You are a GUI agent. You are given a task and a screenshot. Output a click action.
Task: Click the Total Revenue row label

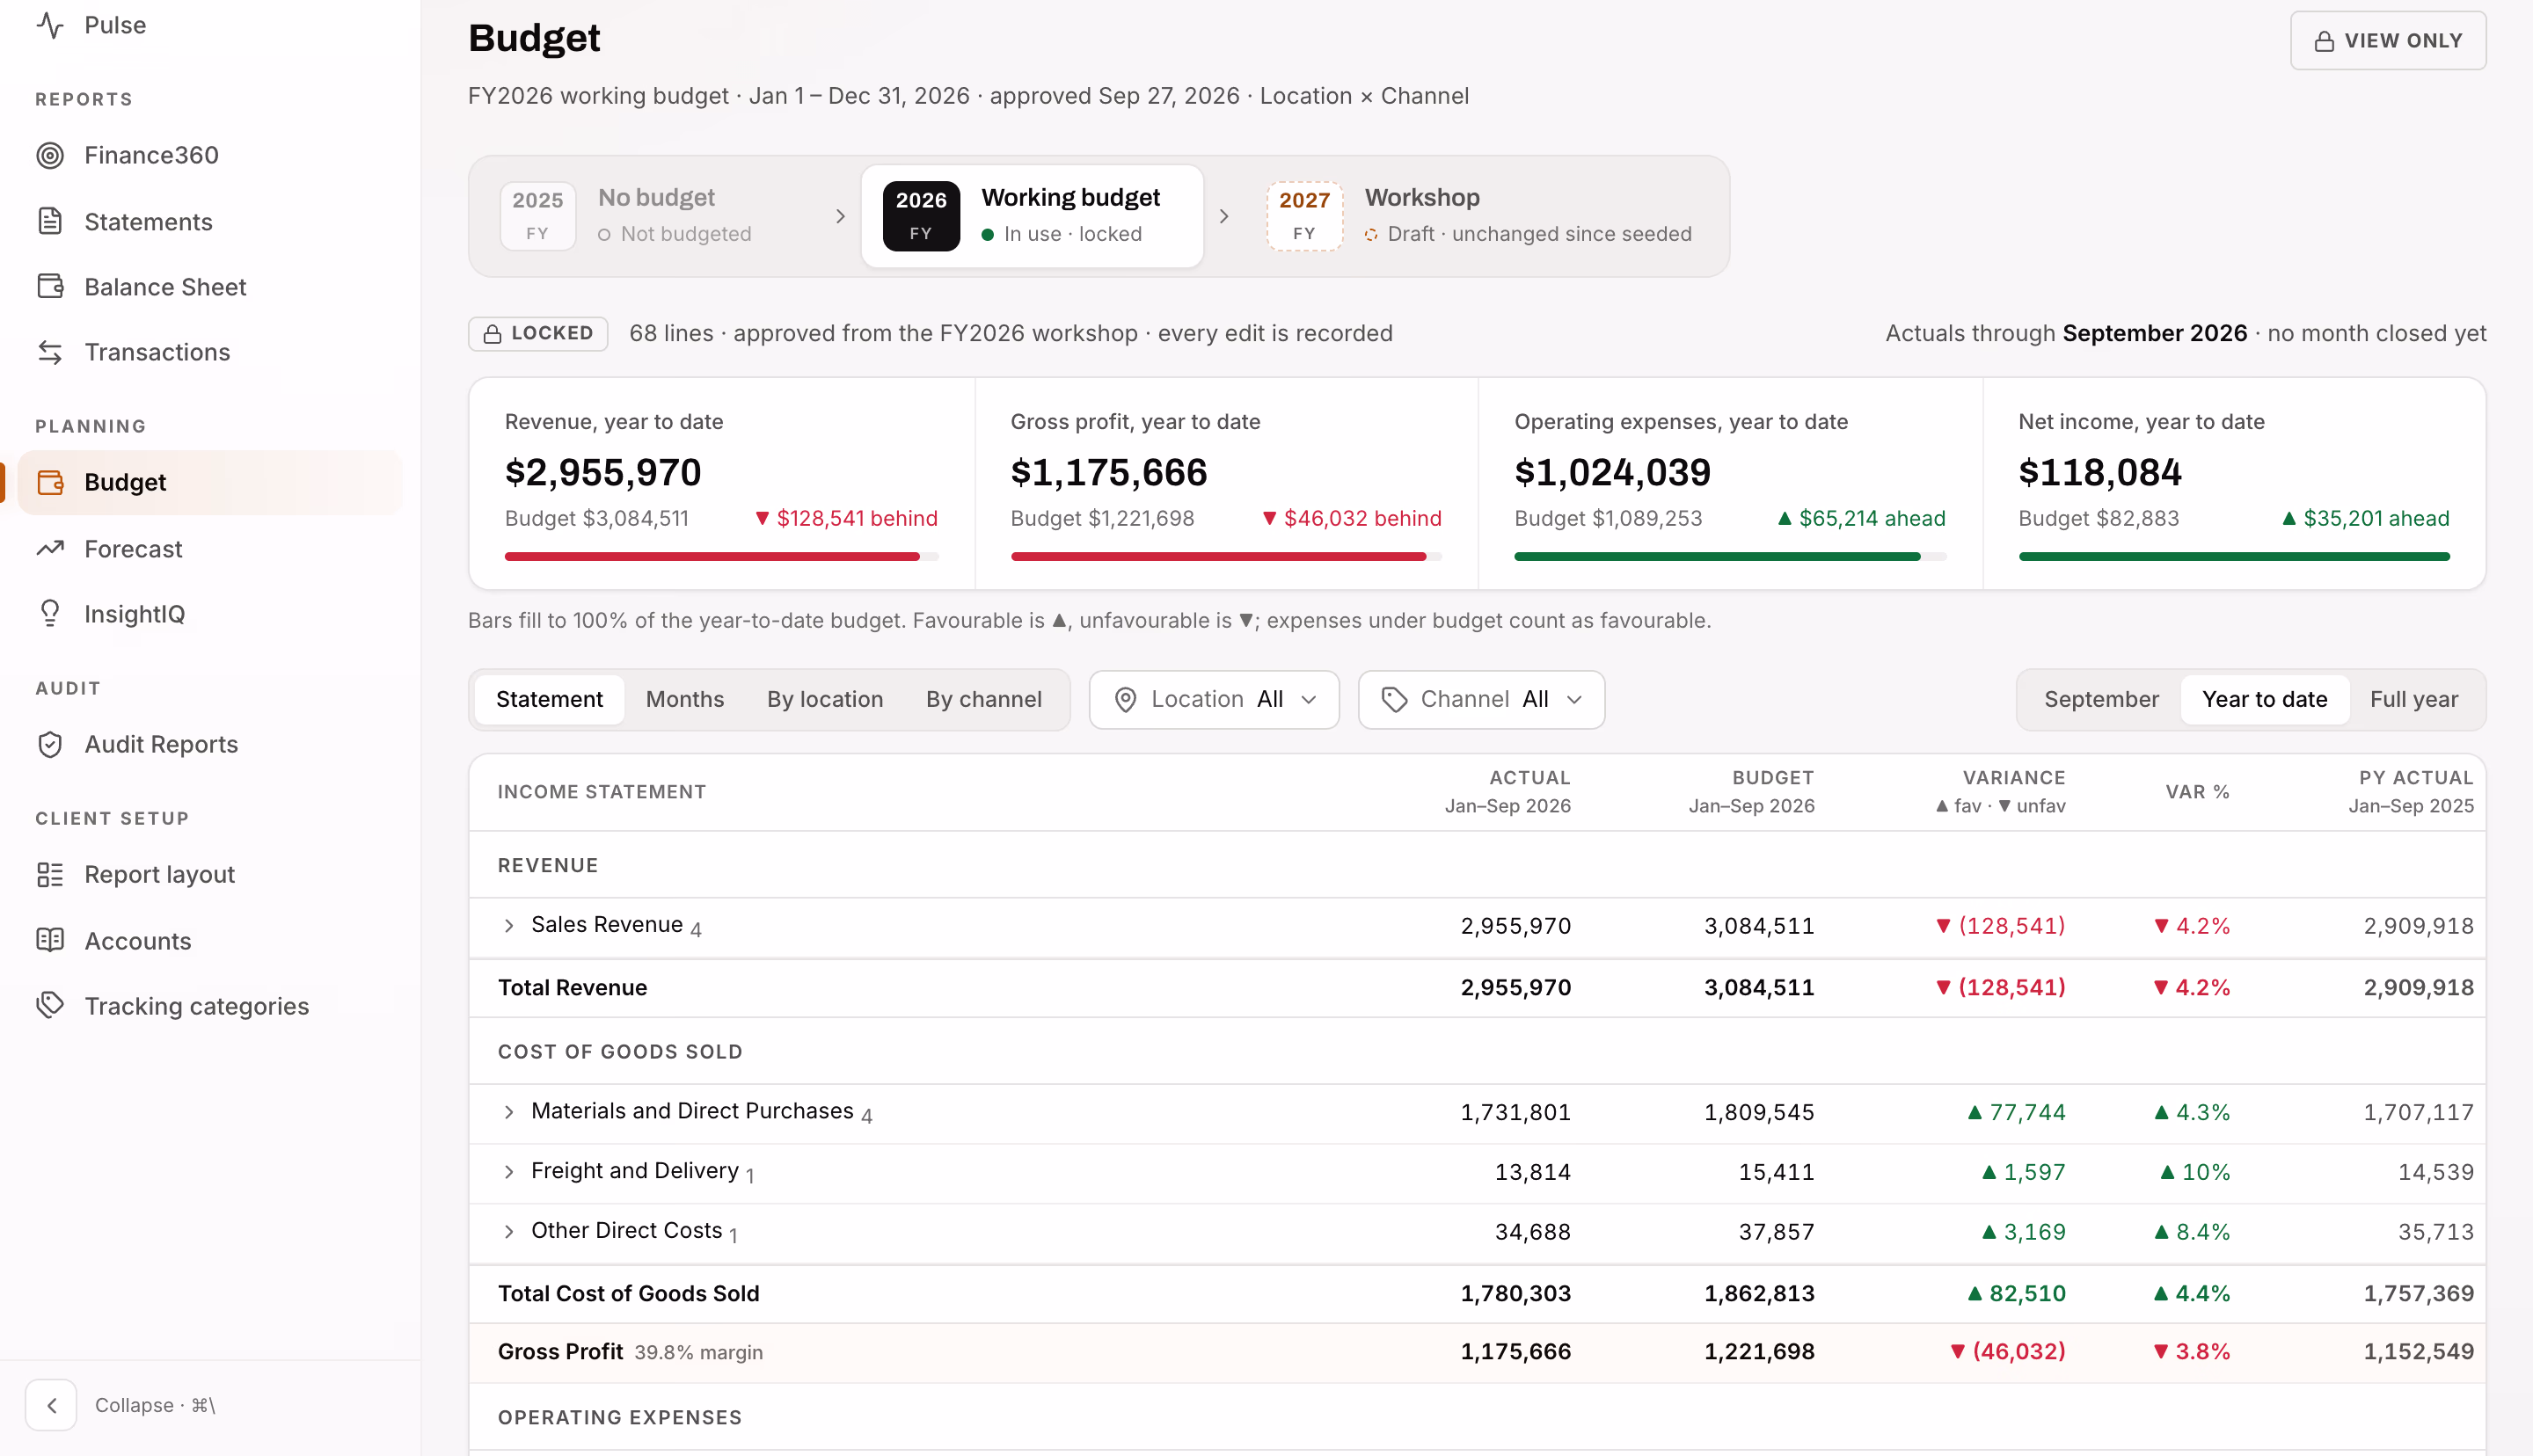point(572,988)
